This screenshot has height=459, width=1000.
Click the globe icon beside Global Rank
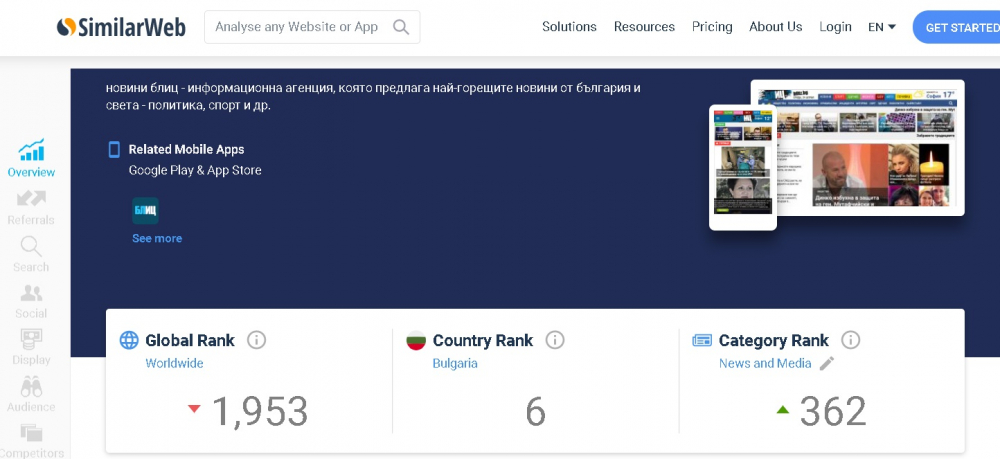point(129,340)
